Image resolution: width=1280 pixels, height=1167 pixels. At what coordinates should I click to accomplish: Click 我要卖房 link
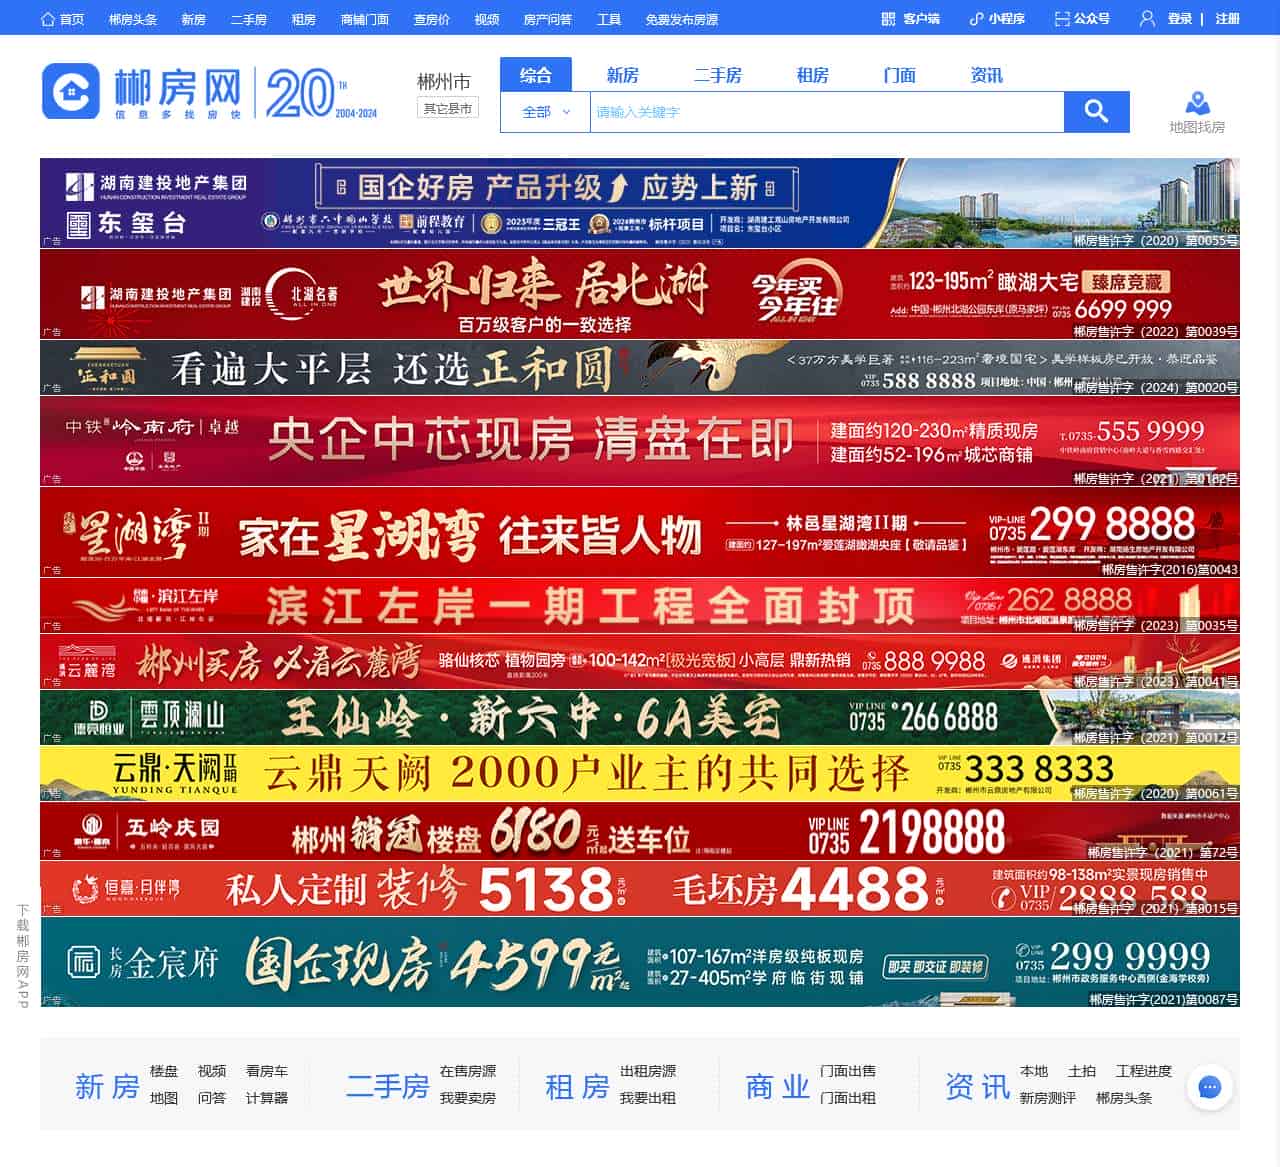click(x=468, y=1098)
